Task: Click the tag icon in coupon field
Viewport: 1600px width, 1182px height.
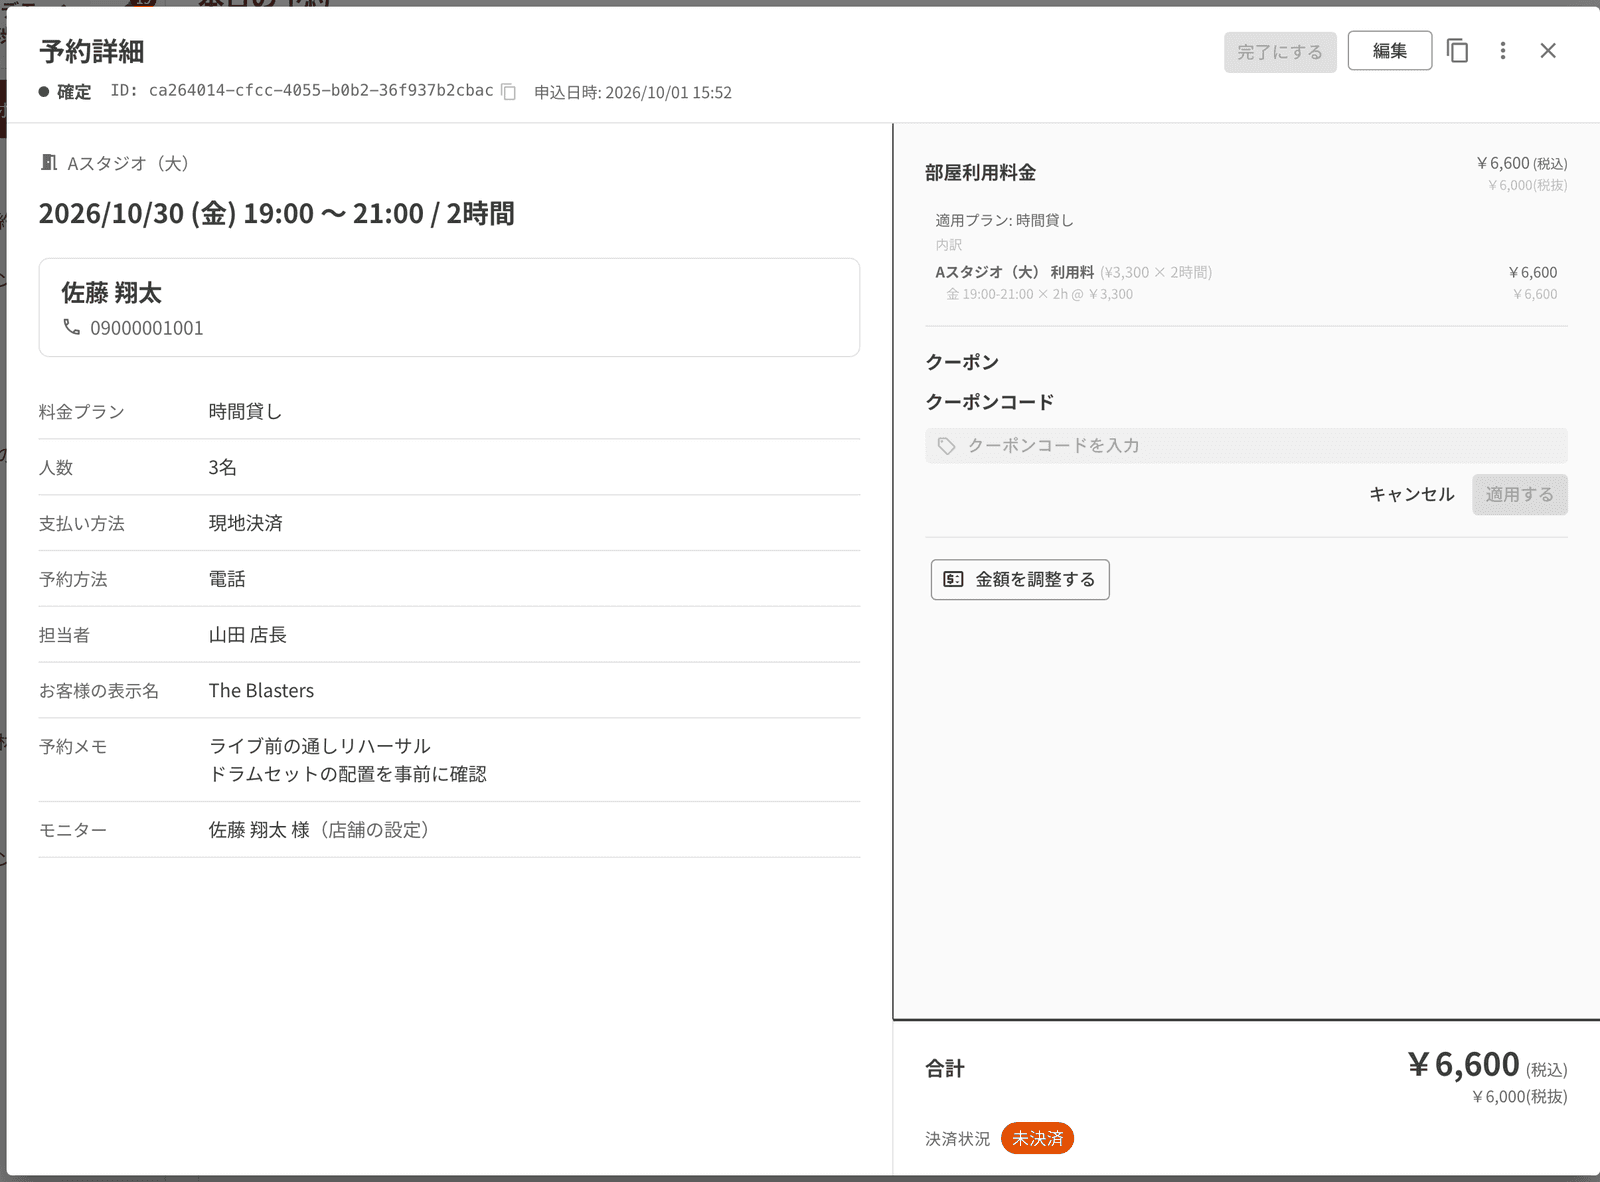Action: click(946, 446)
